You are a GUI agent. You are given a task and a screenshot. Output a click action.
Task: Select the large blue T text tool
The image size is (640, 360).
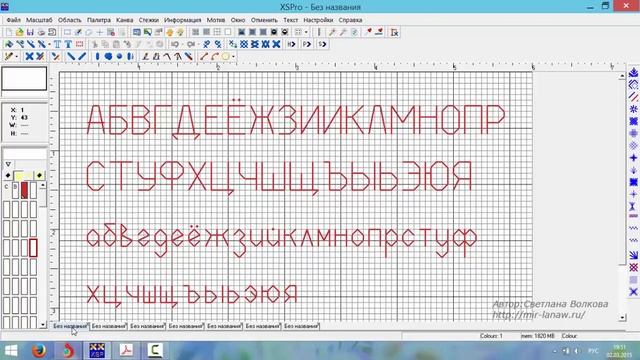click(68, 44)
